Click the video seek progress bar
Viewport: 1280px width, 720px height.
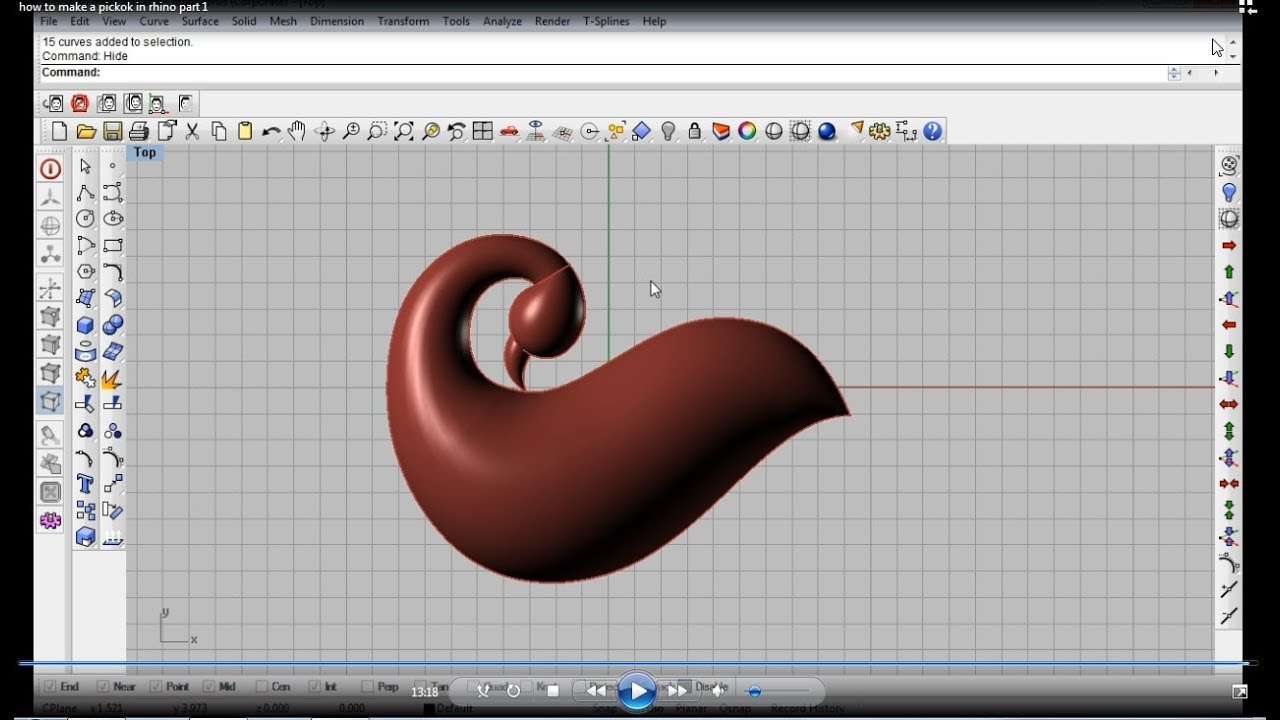[x=638, y=663]
